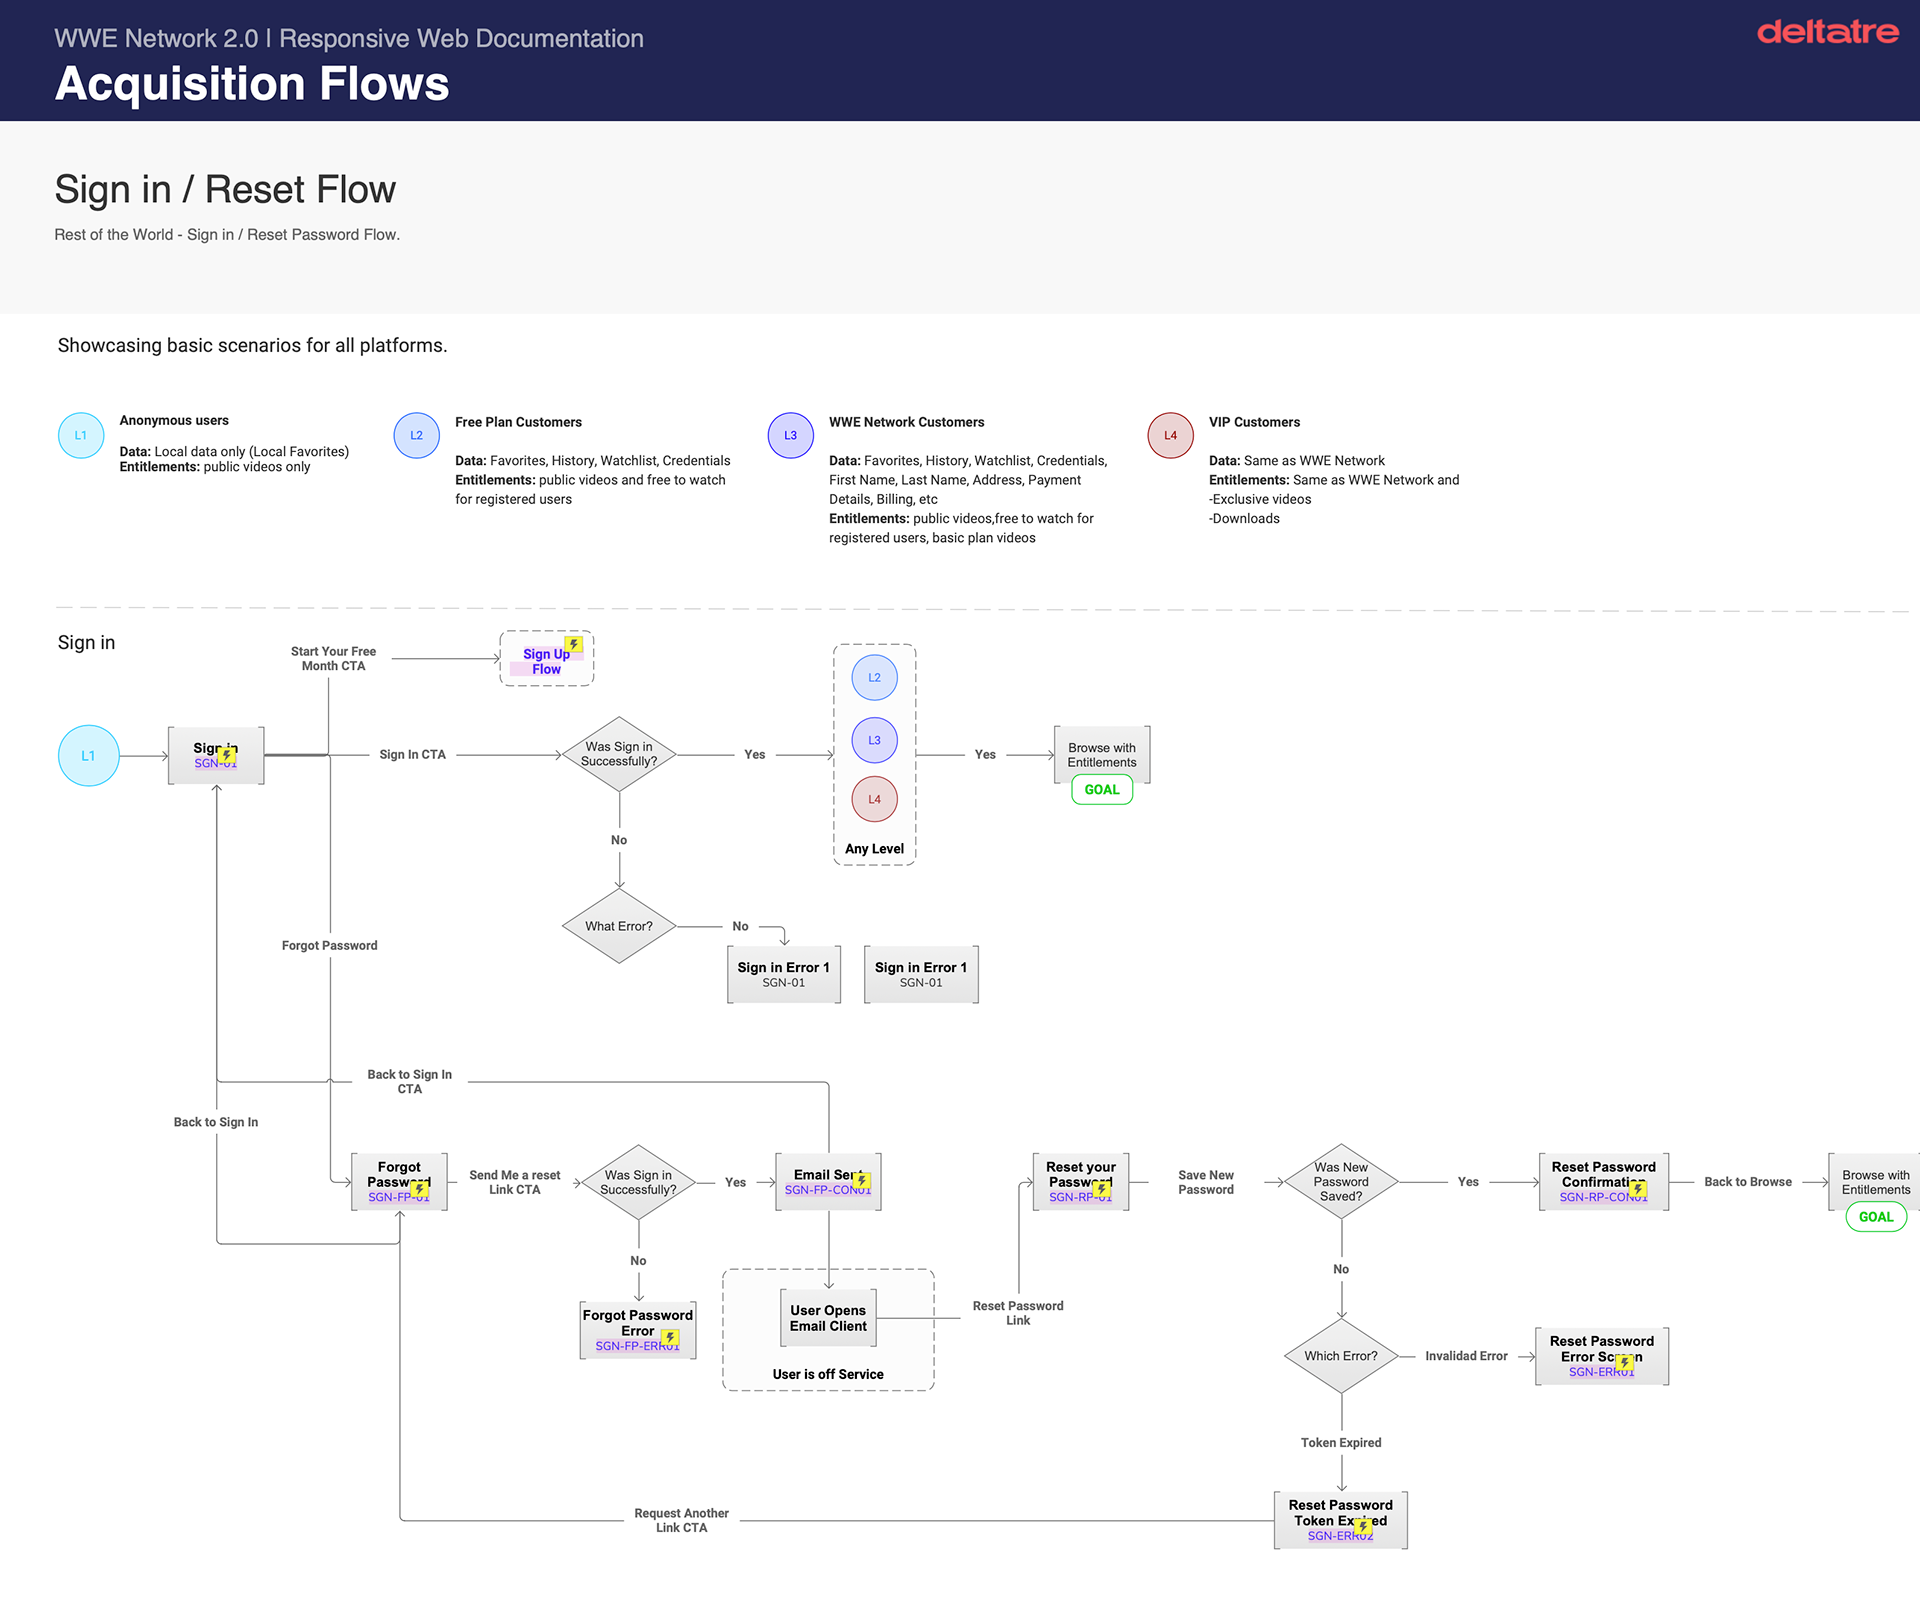Click the 'Start Your Free Month CTA' label

(x=334, y=659)
